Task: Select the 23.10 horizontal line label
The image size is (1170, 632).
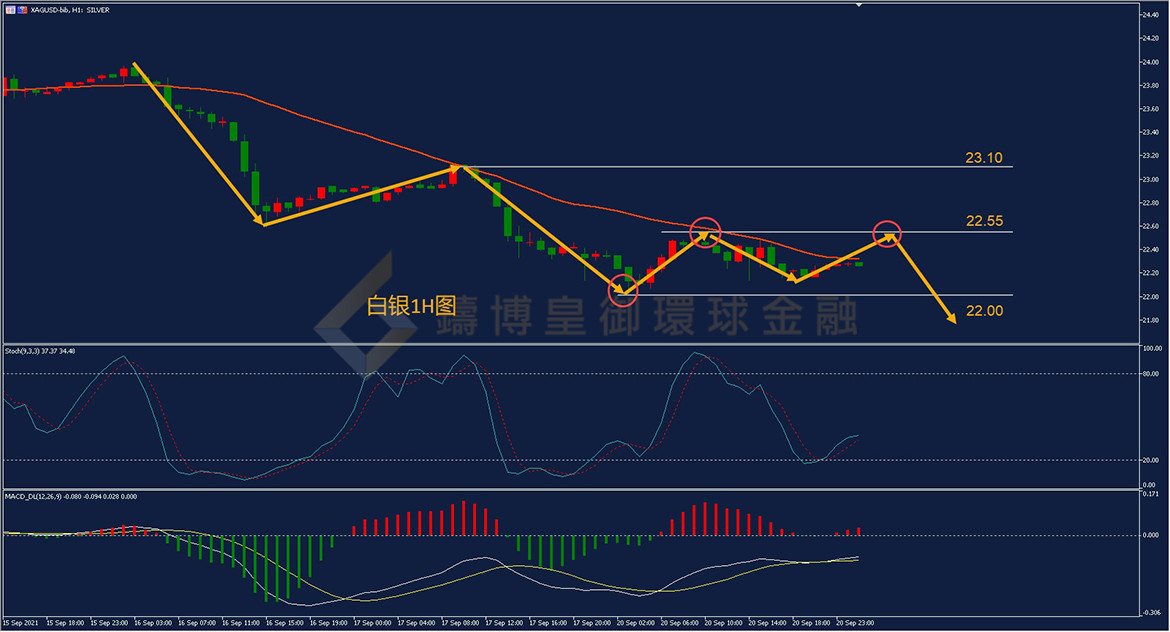Action: point(983,158)
